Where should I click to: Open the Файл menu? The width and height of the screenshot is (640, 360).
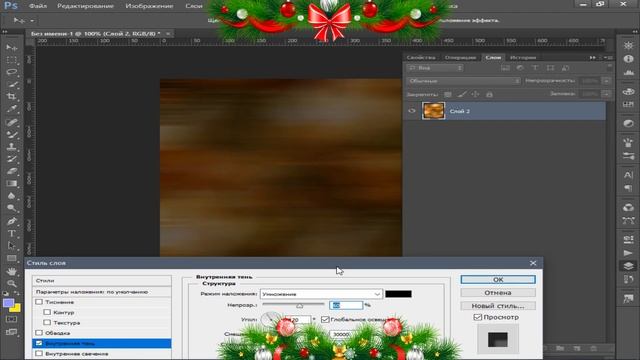38,6
